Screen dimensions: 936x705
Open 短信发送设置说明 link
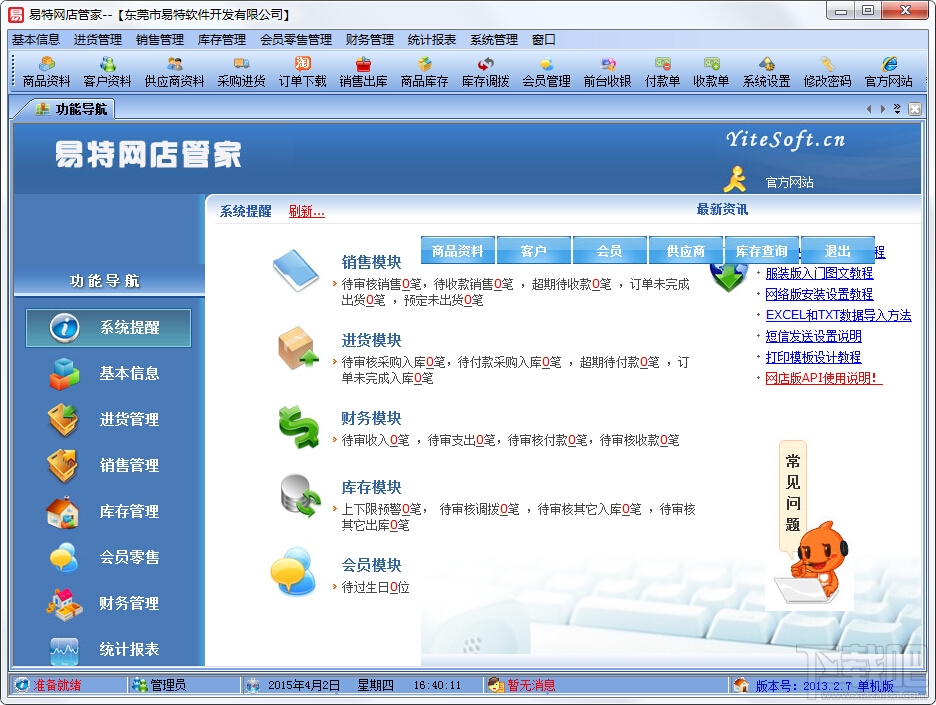813,336
